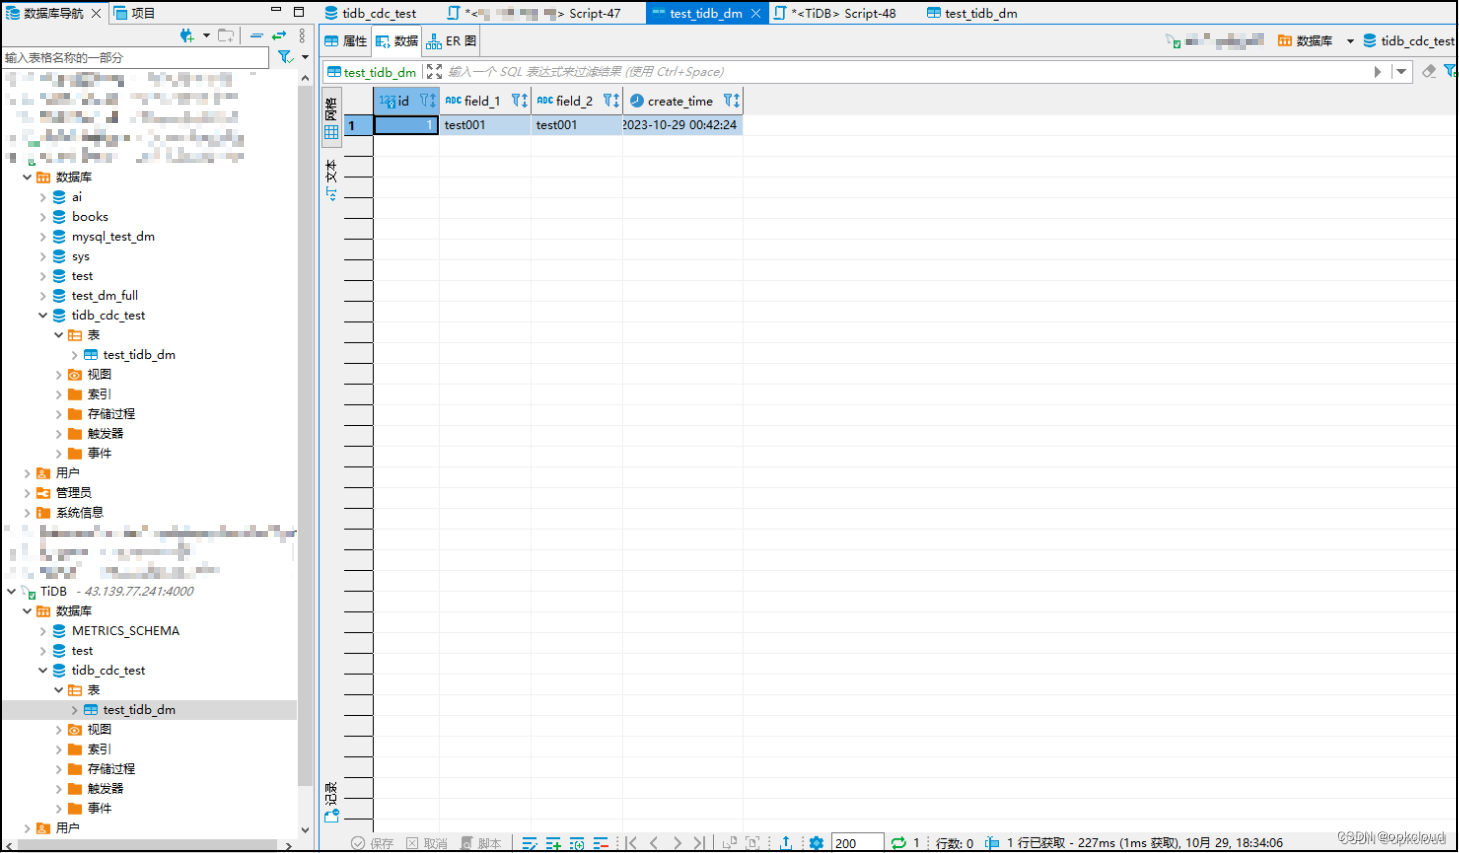Open the 属性 sub-tab
Image resolution: width=1459 pixels, height=853 pixels.
coord(346,41)
